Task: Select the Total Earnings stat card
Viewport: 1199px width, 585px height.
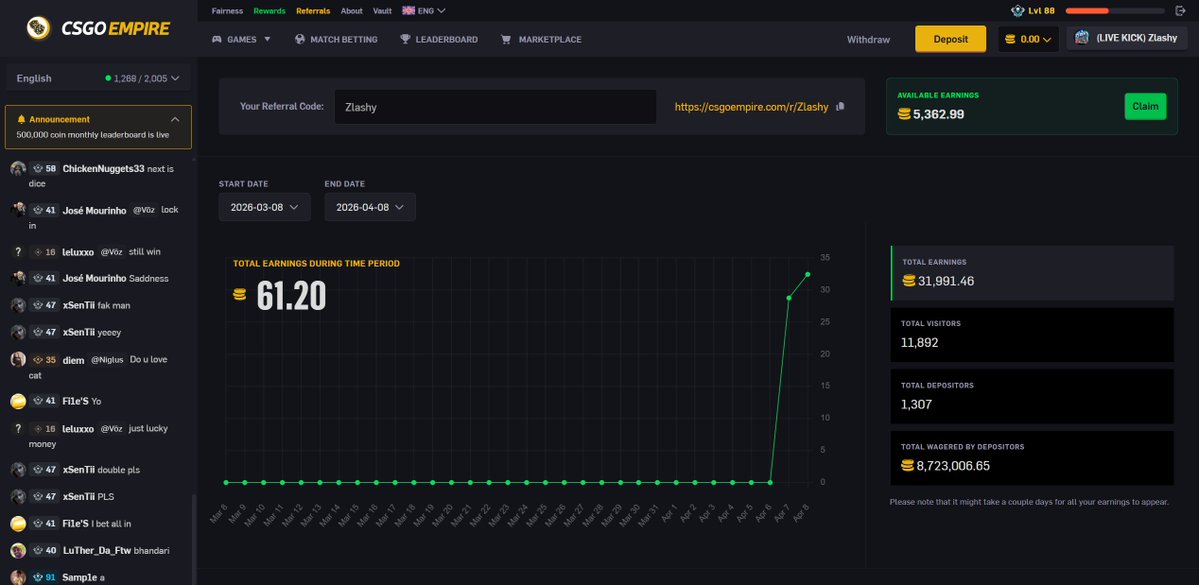Action: (x=1032, y=273)
